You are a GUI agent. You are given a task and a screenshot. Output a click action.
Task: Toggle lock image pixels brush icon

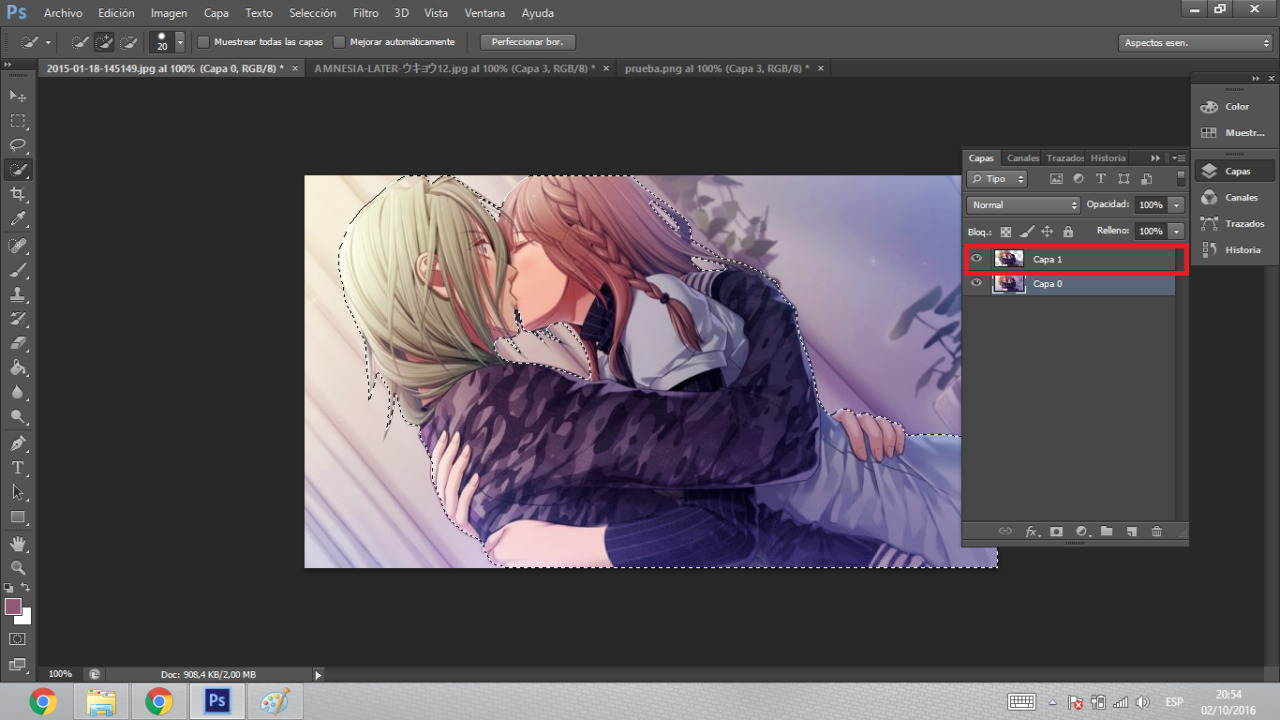[1027, 232]
